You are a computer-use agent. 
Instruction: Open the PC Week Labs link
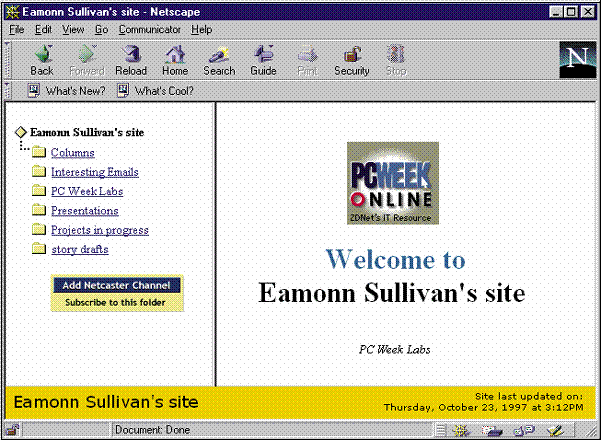pyautogui.click(x=87, y=191)
